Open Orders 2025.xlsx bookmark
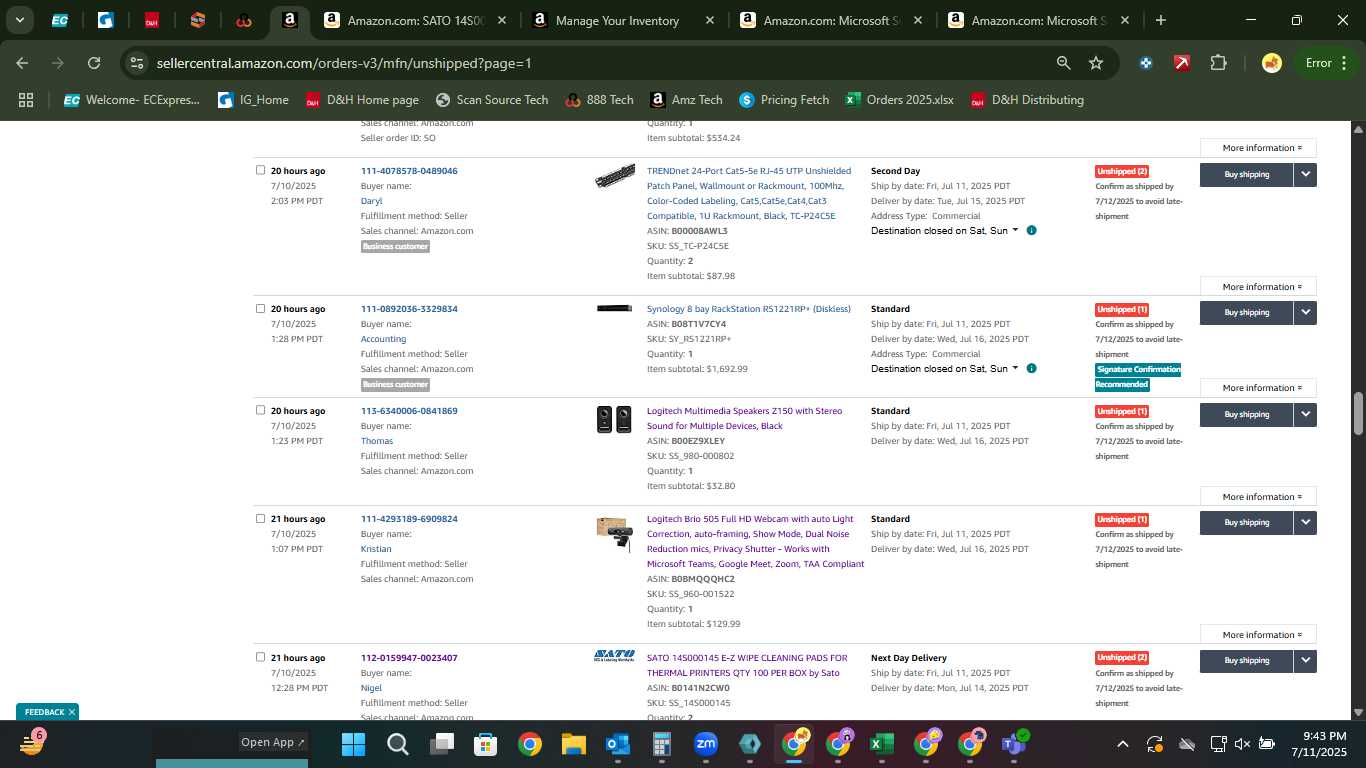Viewport: 1366px width, 768px height. tap(899, 100)
